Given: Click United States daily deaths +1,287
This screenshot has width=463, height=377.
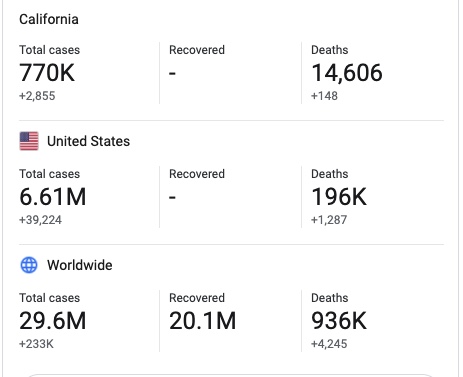Looking at the screenshot, I should pos(329,220).
